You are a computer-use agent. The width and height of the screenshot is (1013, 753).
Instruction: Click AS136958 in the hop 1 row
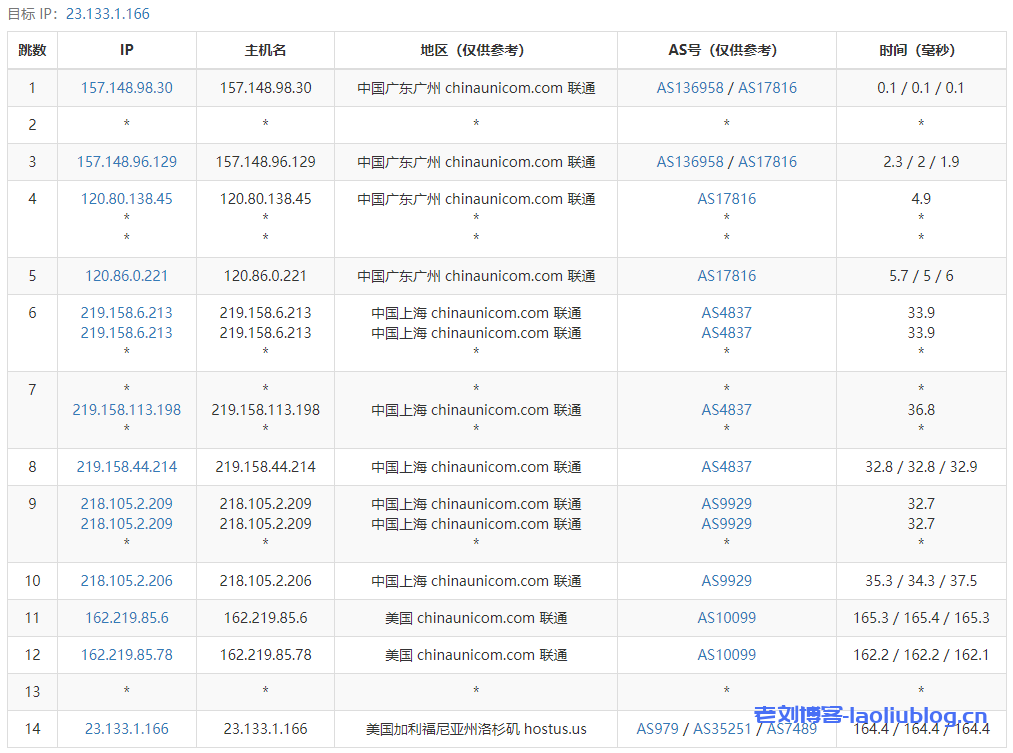click(x=690, y=88)
